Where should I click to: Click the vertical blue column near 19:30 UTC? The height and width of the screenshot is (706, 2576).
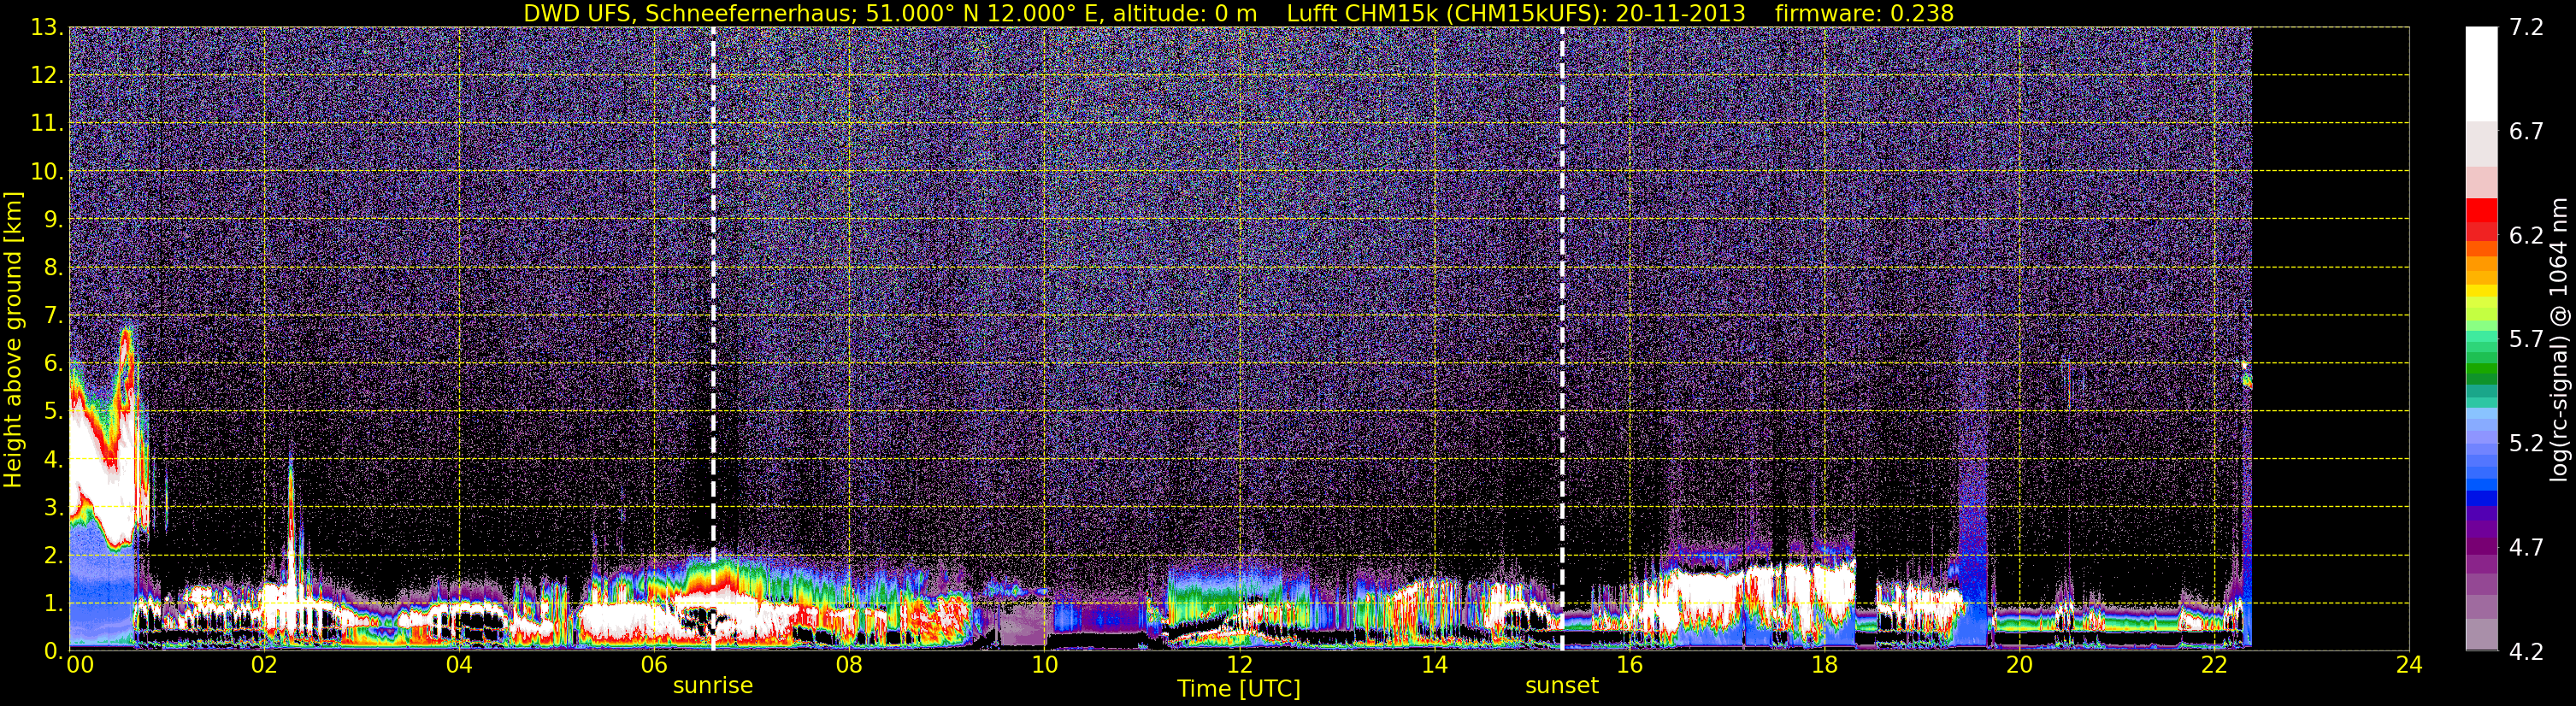(1972, 500)
